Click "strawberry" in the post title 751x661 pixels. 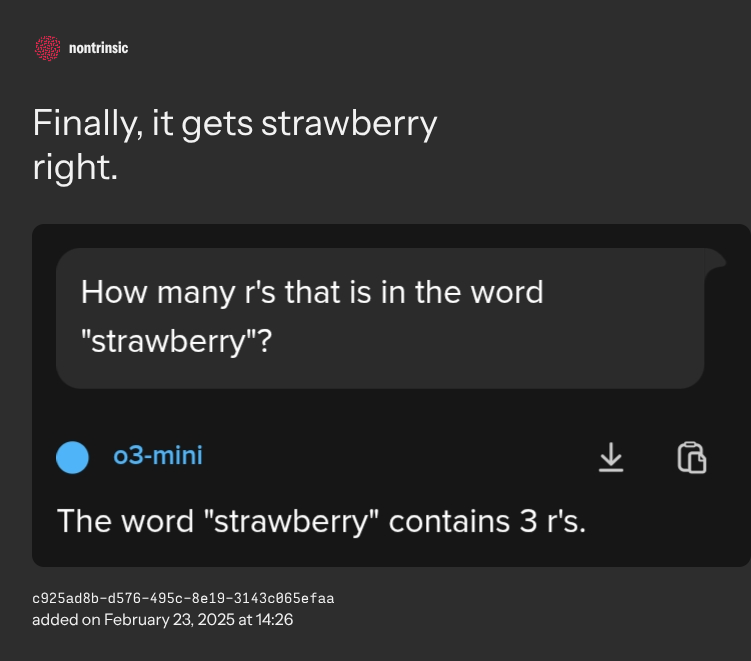[x=349, y=124]
